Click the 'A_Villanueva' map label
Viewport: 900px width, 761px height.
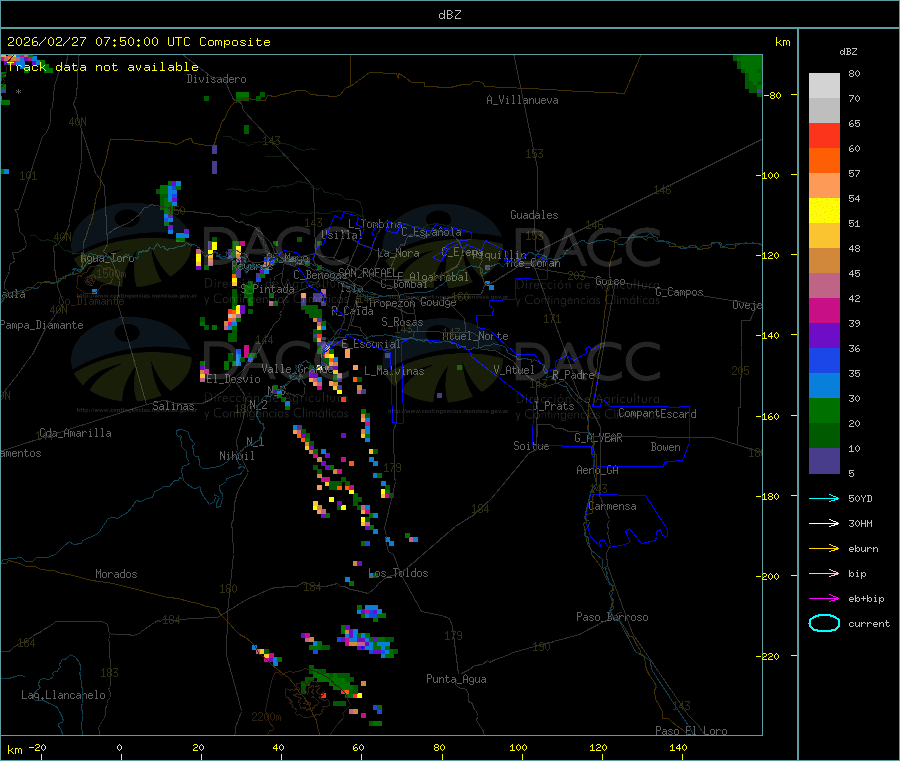[x=522, y=100]
